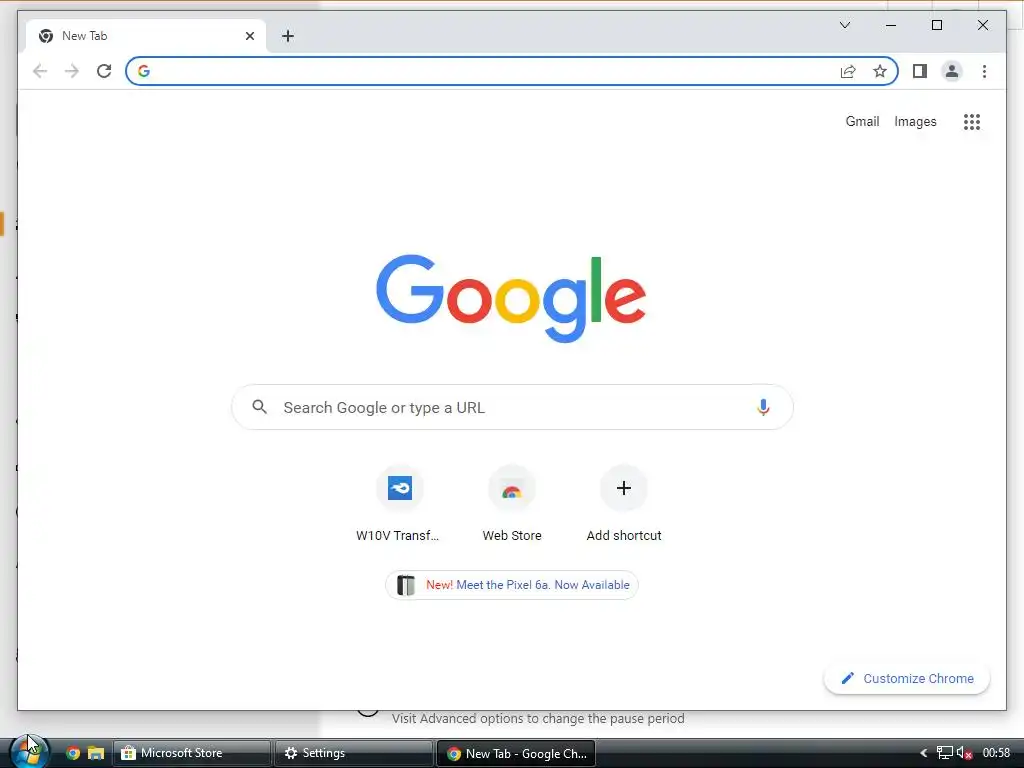This screenshot has width=1024, height=768.
Task: Switch to Settings taskbar window
Action: 353,753
